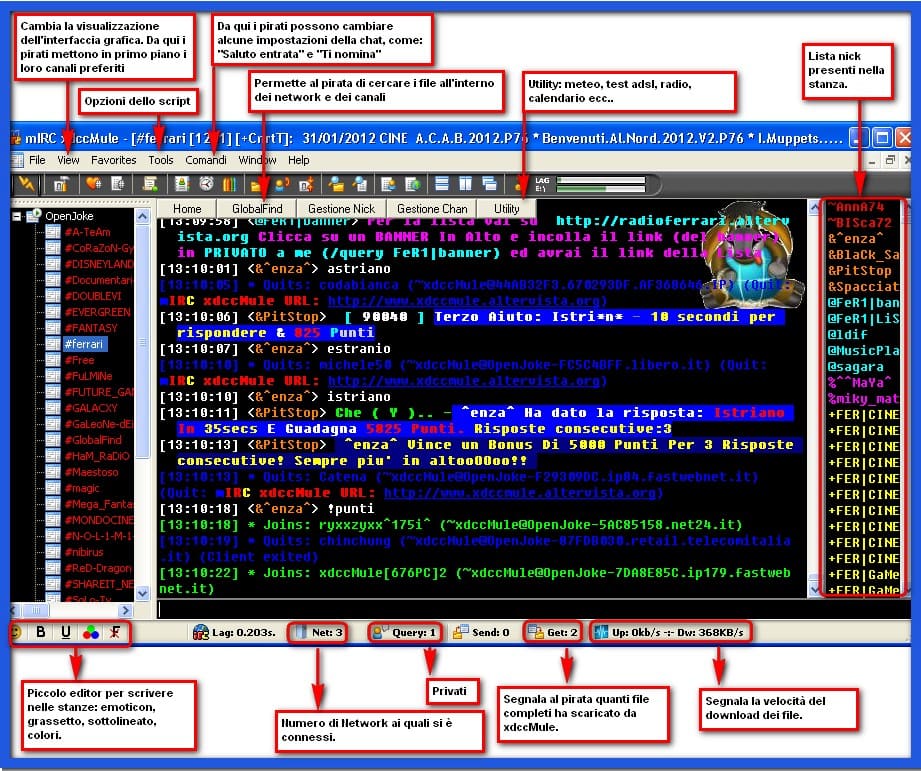This screenshot has width=921, height=771.
Task: Click the clock icon in the toolbar
Action: pyautogui.click(x=206, y=184)
